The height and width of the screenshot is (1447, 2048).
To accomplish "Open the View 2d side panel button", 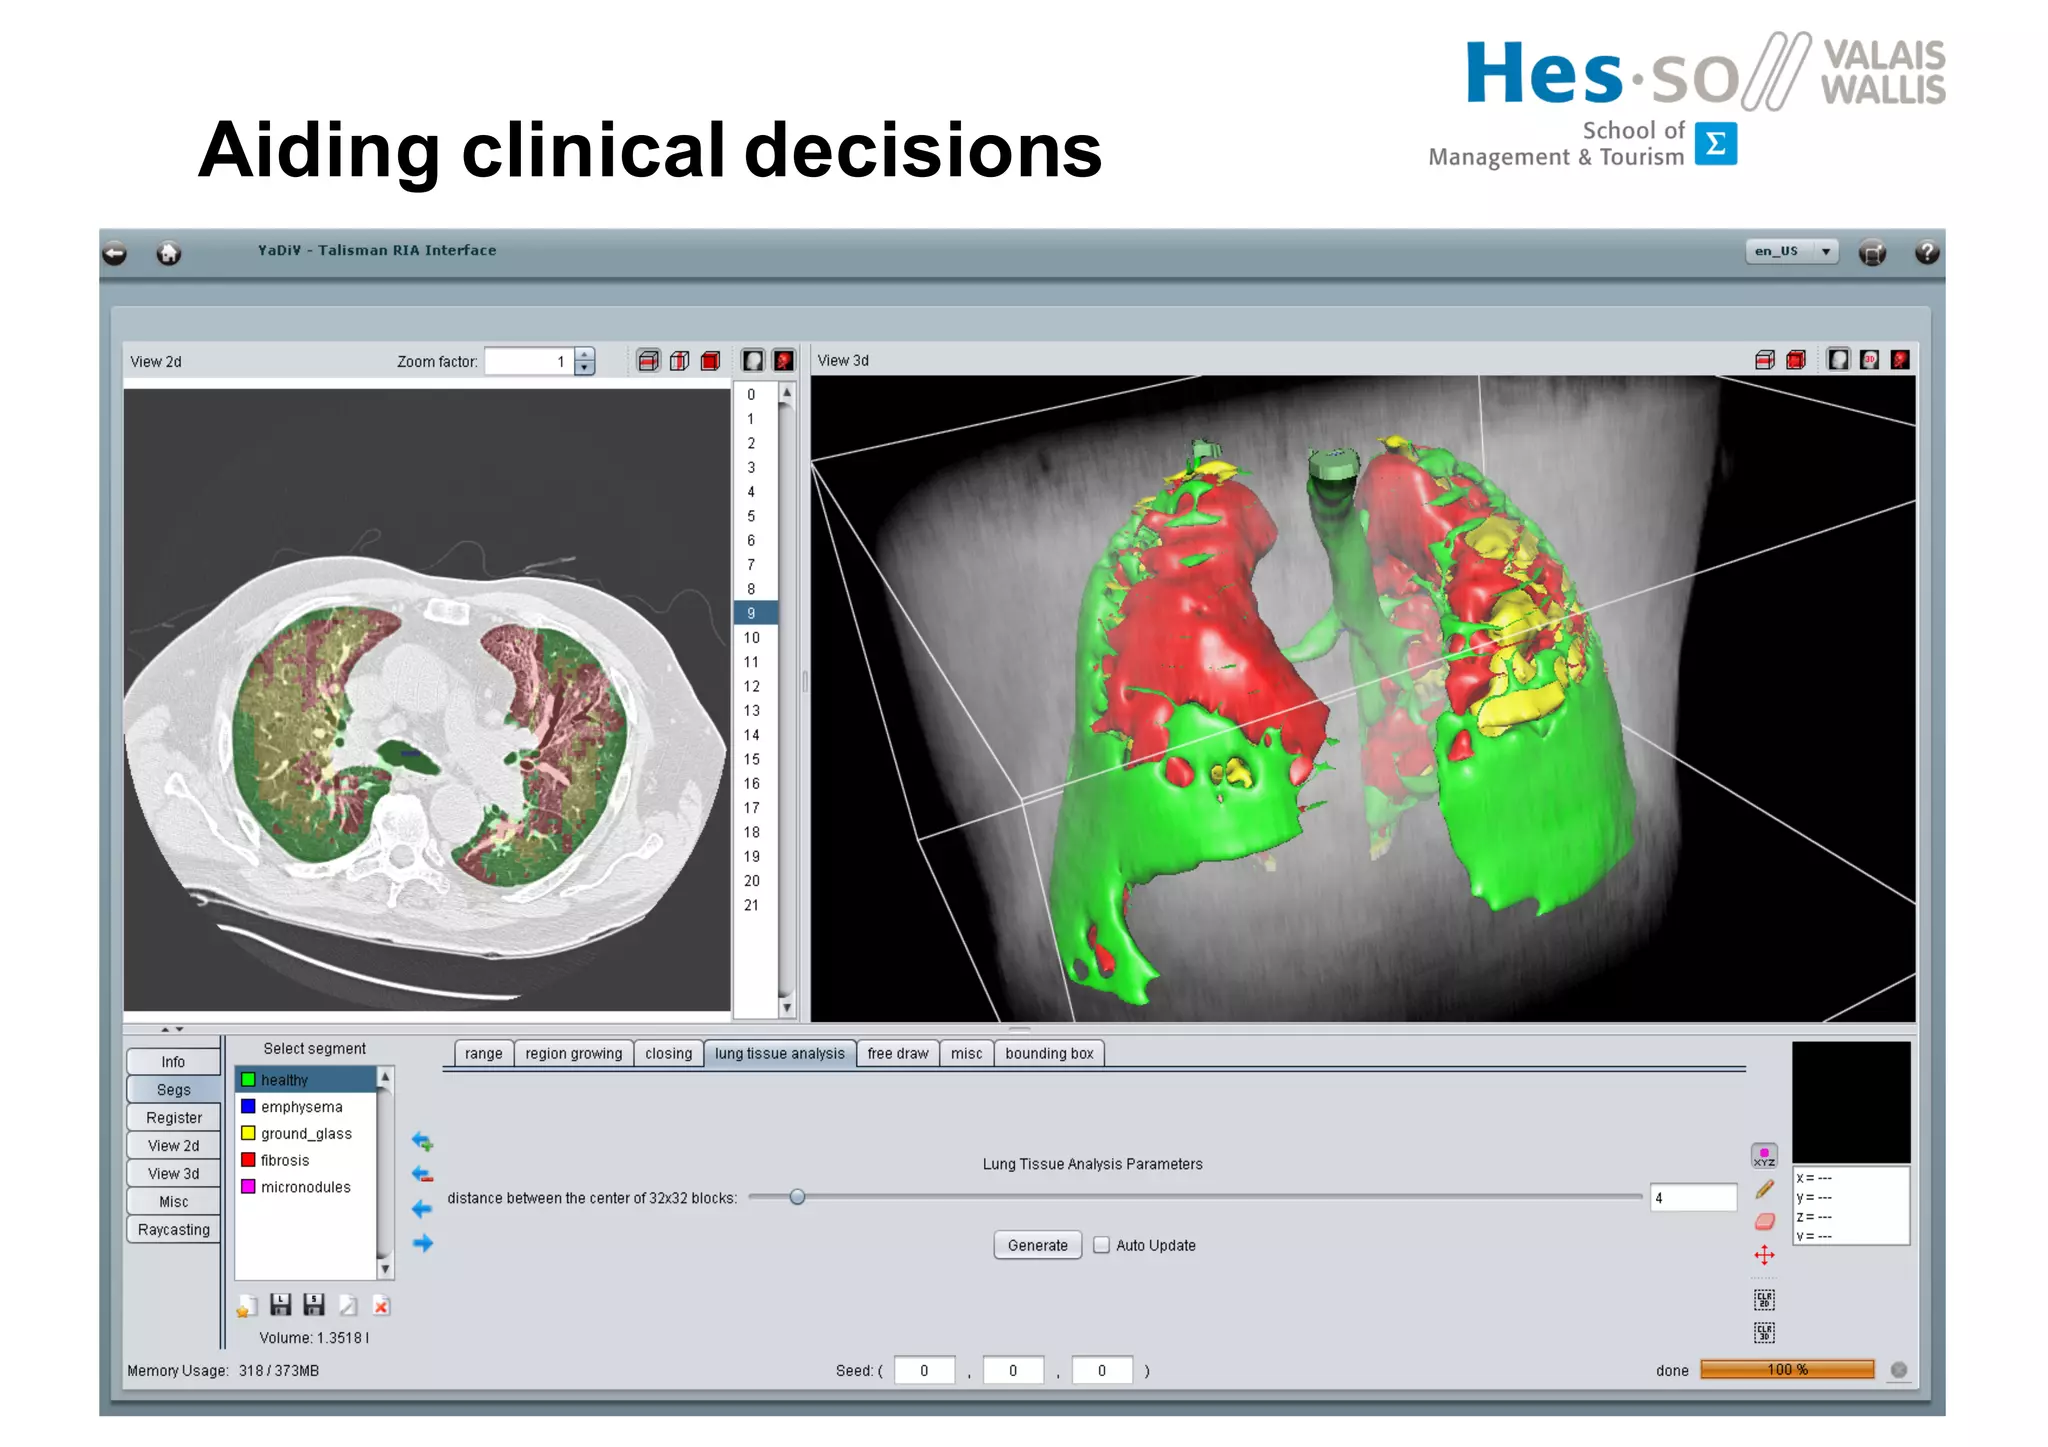I will tap(173, 1146).
